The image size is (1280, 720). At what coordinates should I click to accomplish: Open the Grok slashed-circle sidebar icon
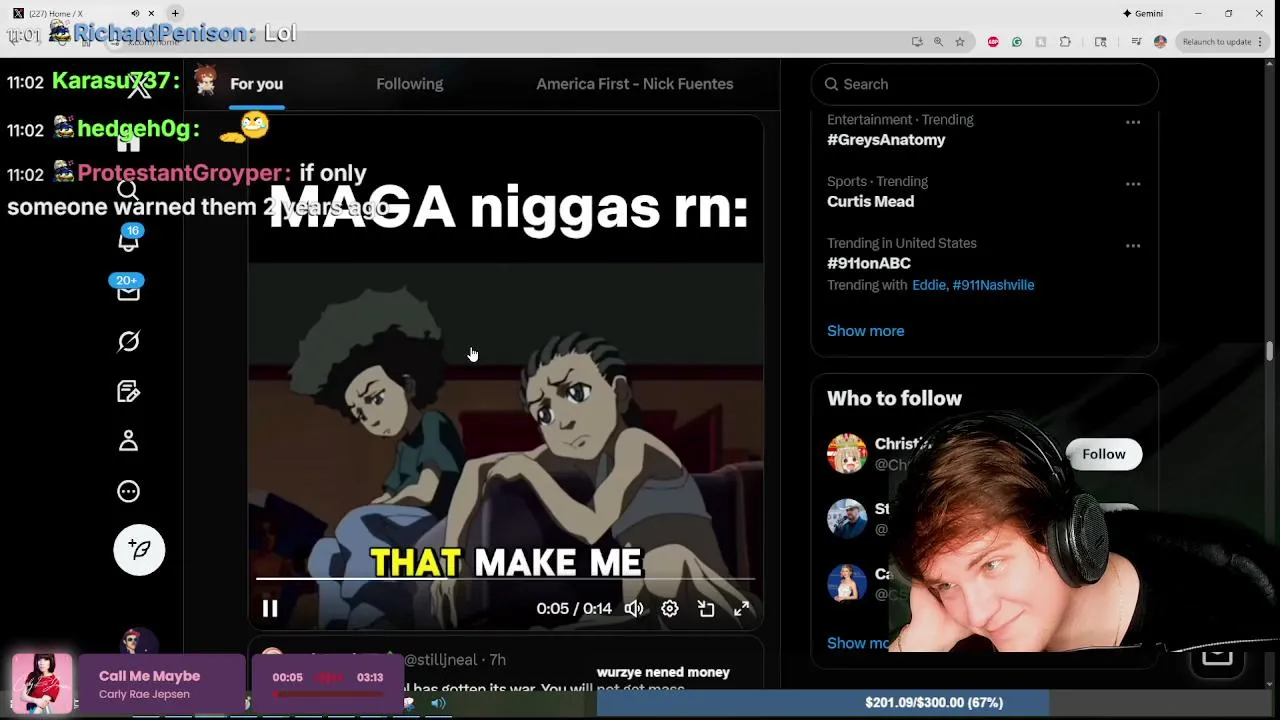coord(128,341)
